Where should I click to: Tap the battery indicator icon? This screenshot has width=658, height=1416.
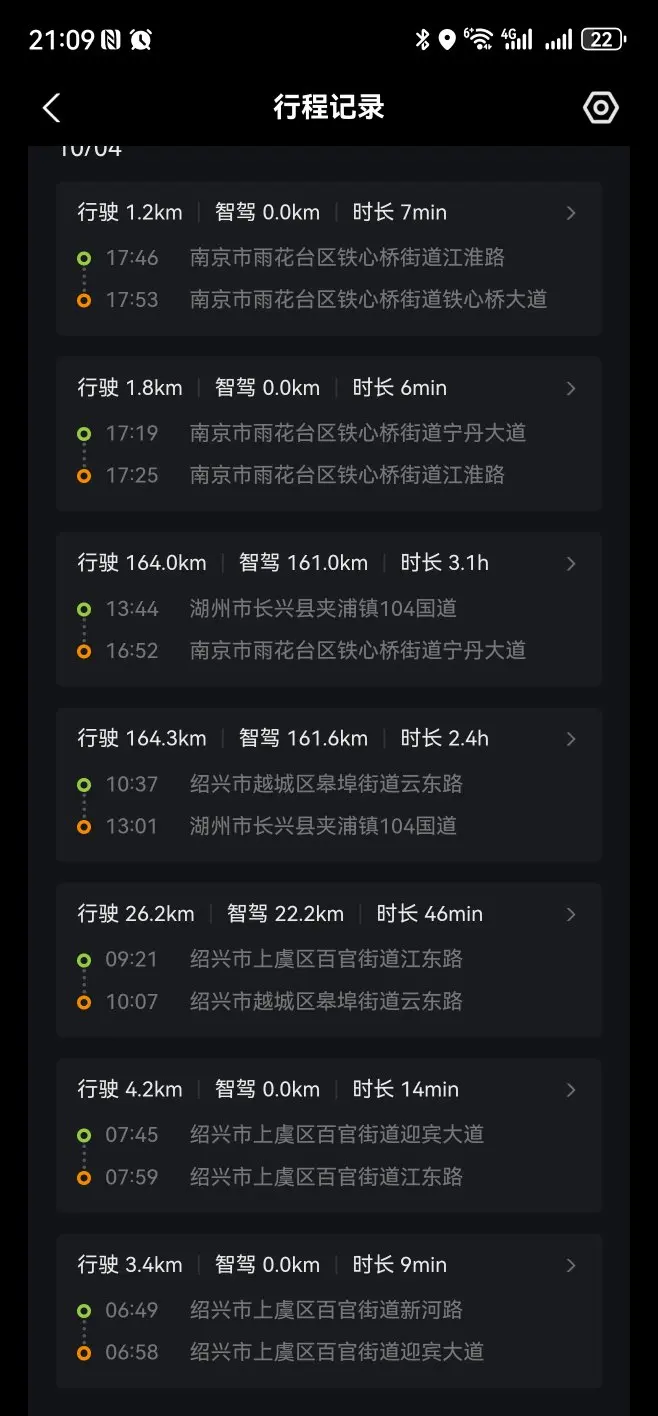point(603,40)
